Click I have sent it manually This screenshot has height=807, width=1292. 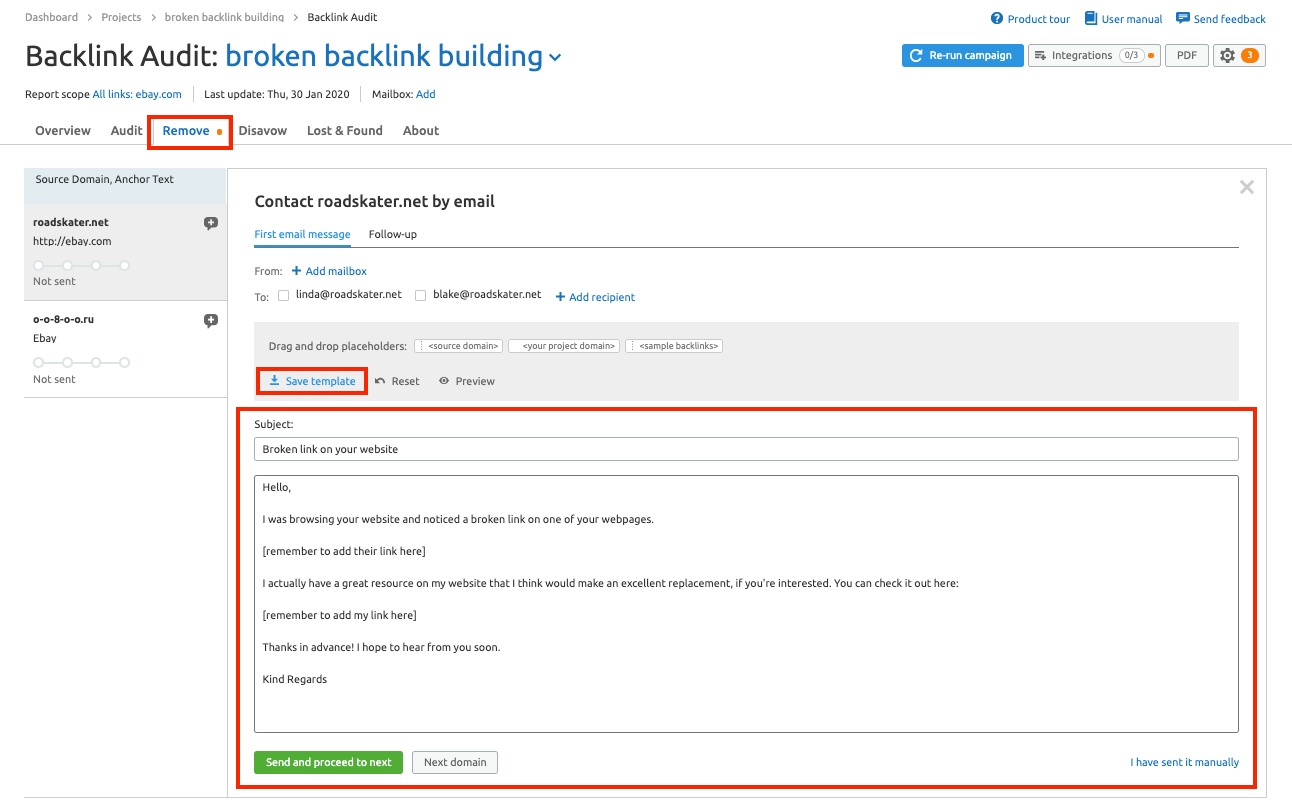tap(1184, 762)
